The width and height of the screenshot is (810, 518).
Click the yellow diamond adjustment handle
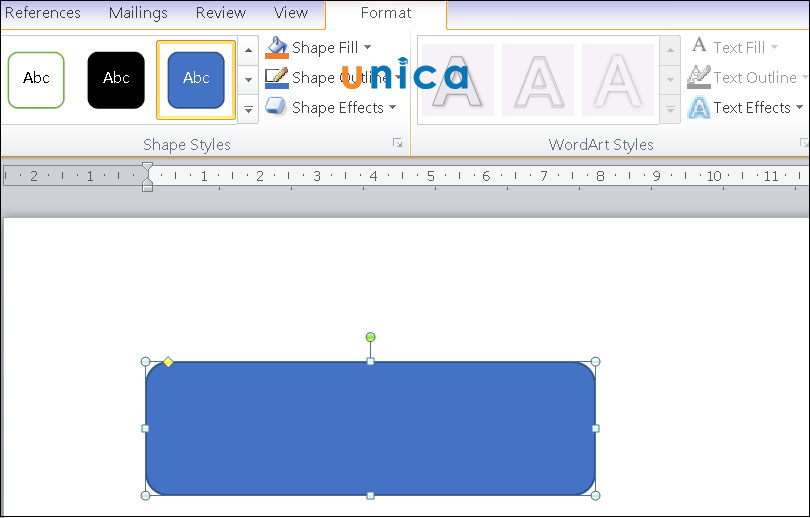(168, 362)
